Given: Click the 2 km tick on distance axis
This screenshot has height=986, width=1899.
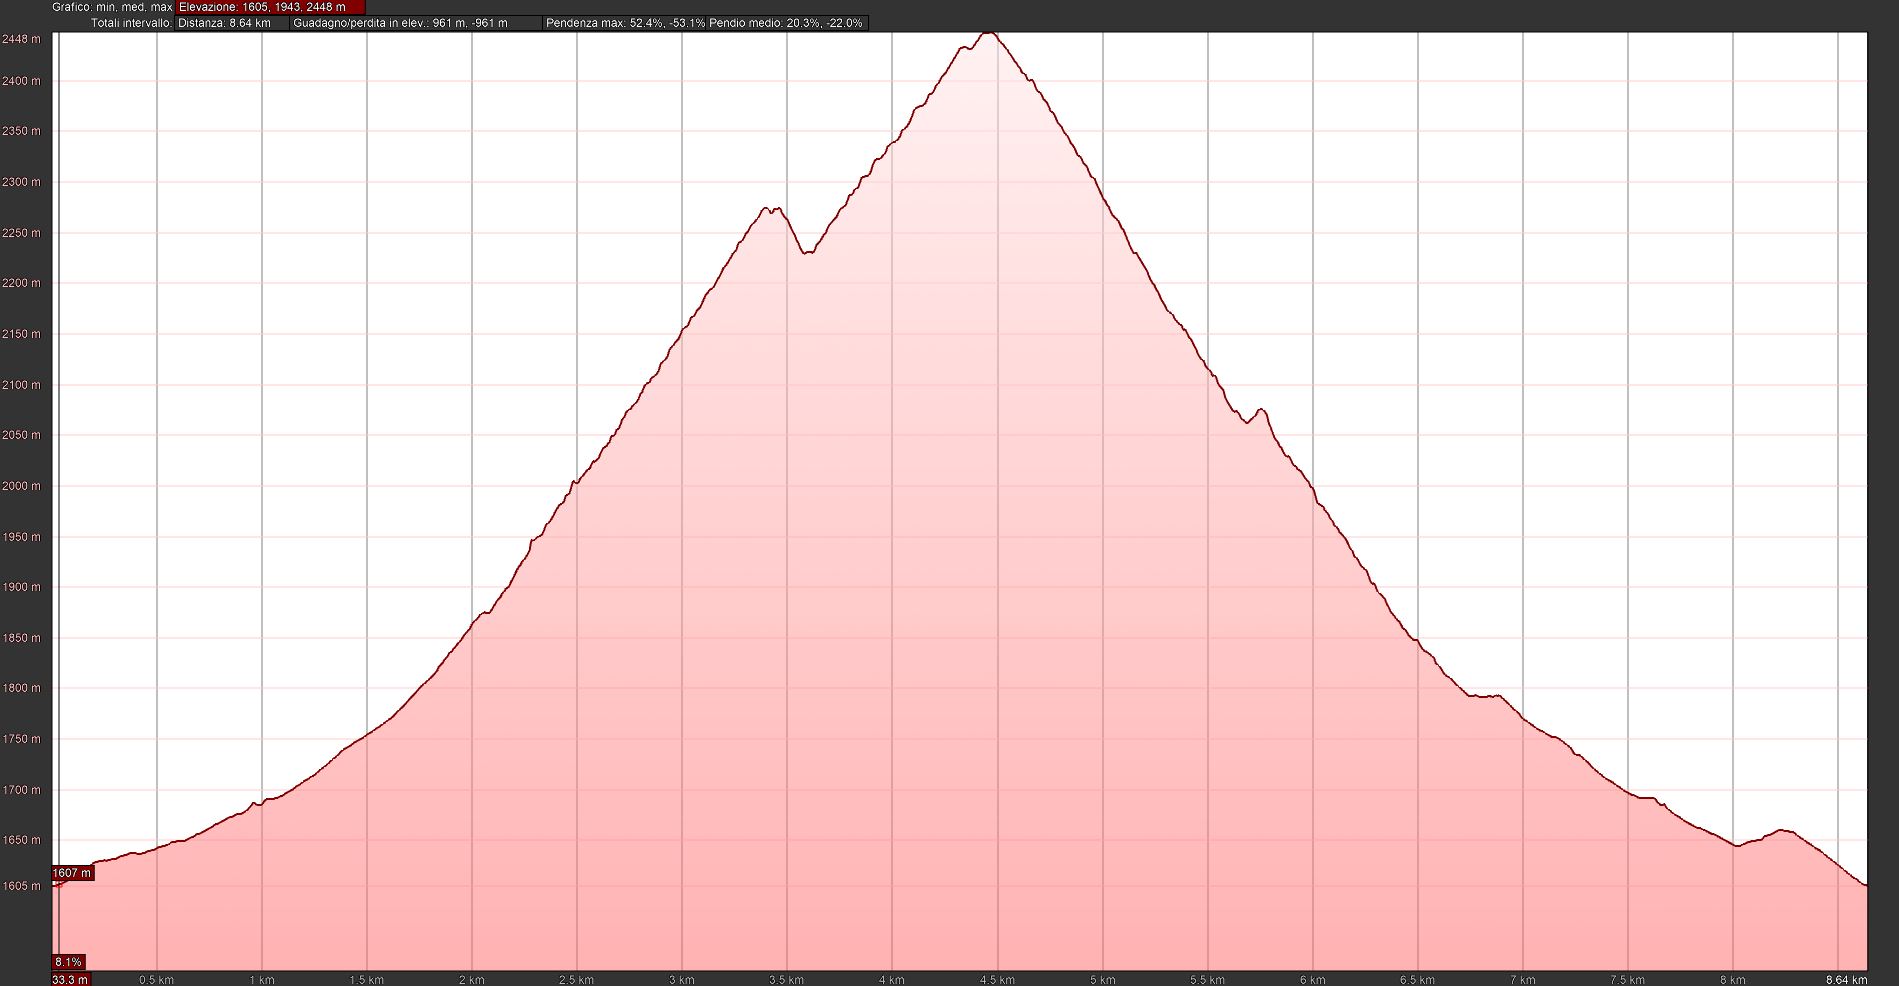Looking at the screenshot, I should [472, 979].
